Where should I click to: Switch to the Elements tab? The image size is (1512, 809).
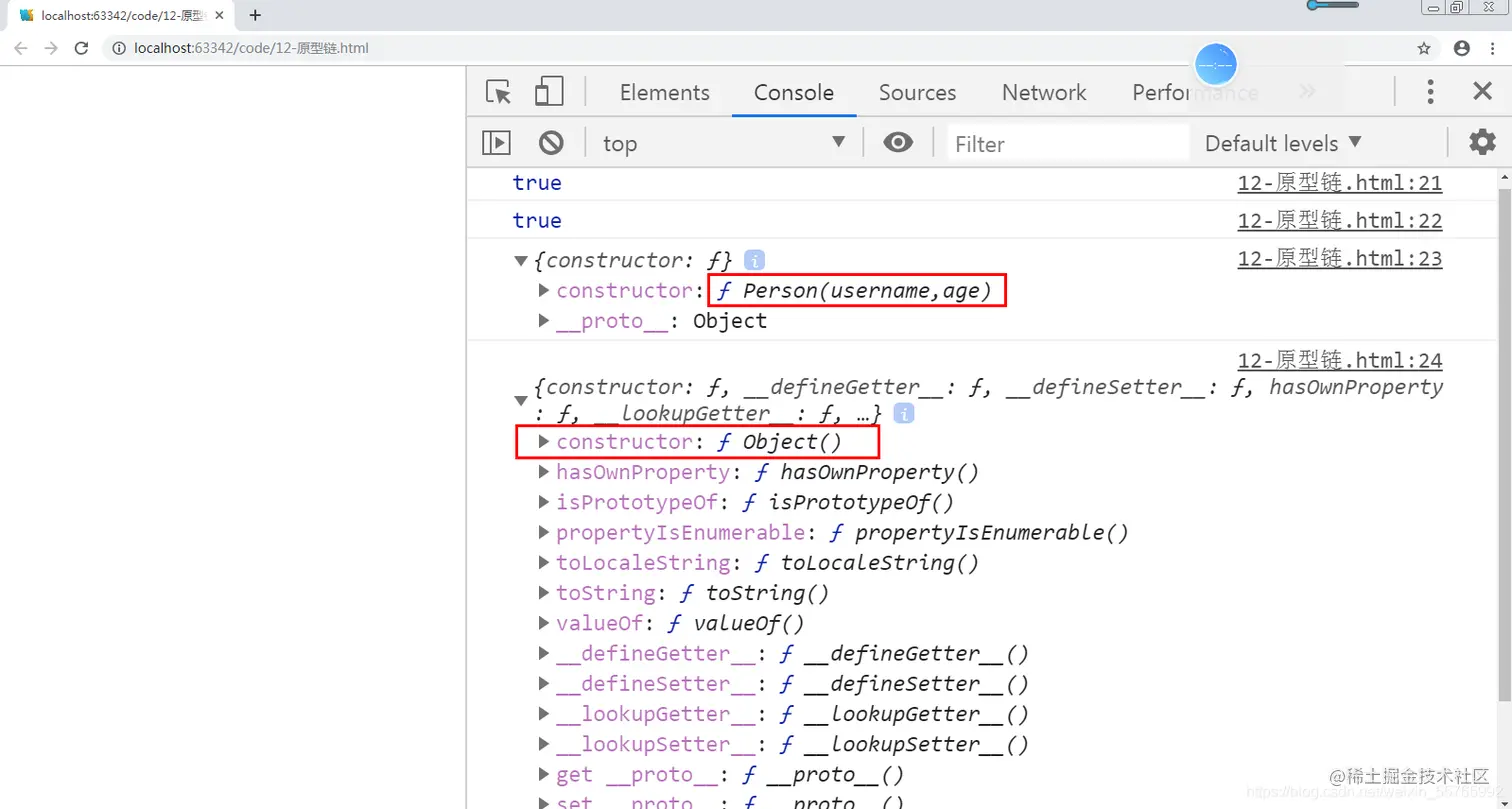point(664,92)
